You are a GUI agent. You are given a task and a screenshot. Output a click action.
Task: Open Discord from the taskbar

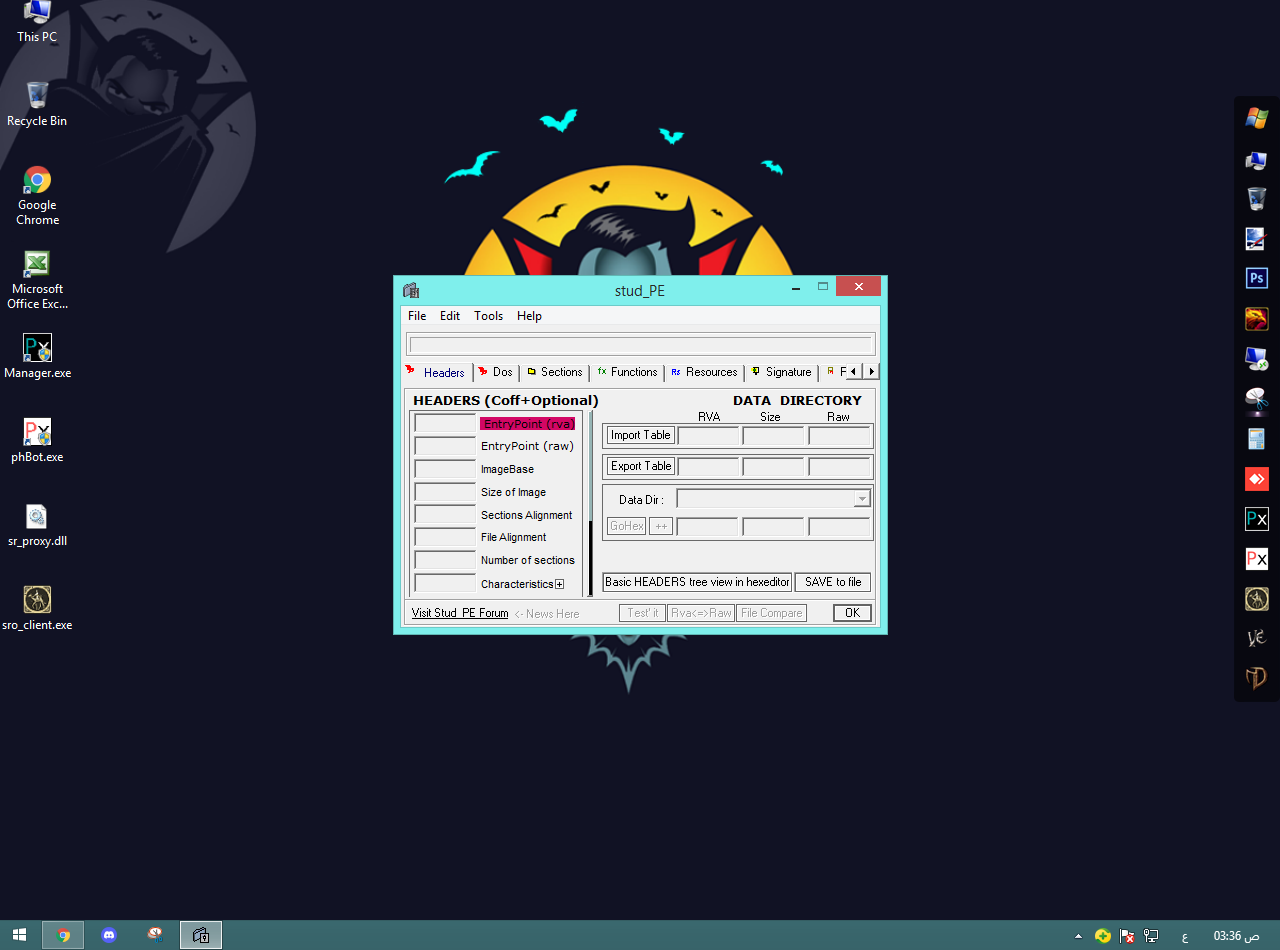(x=109, y=935)
